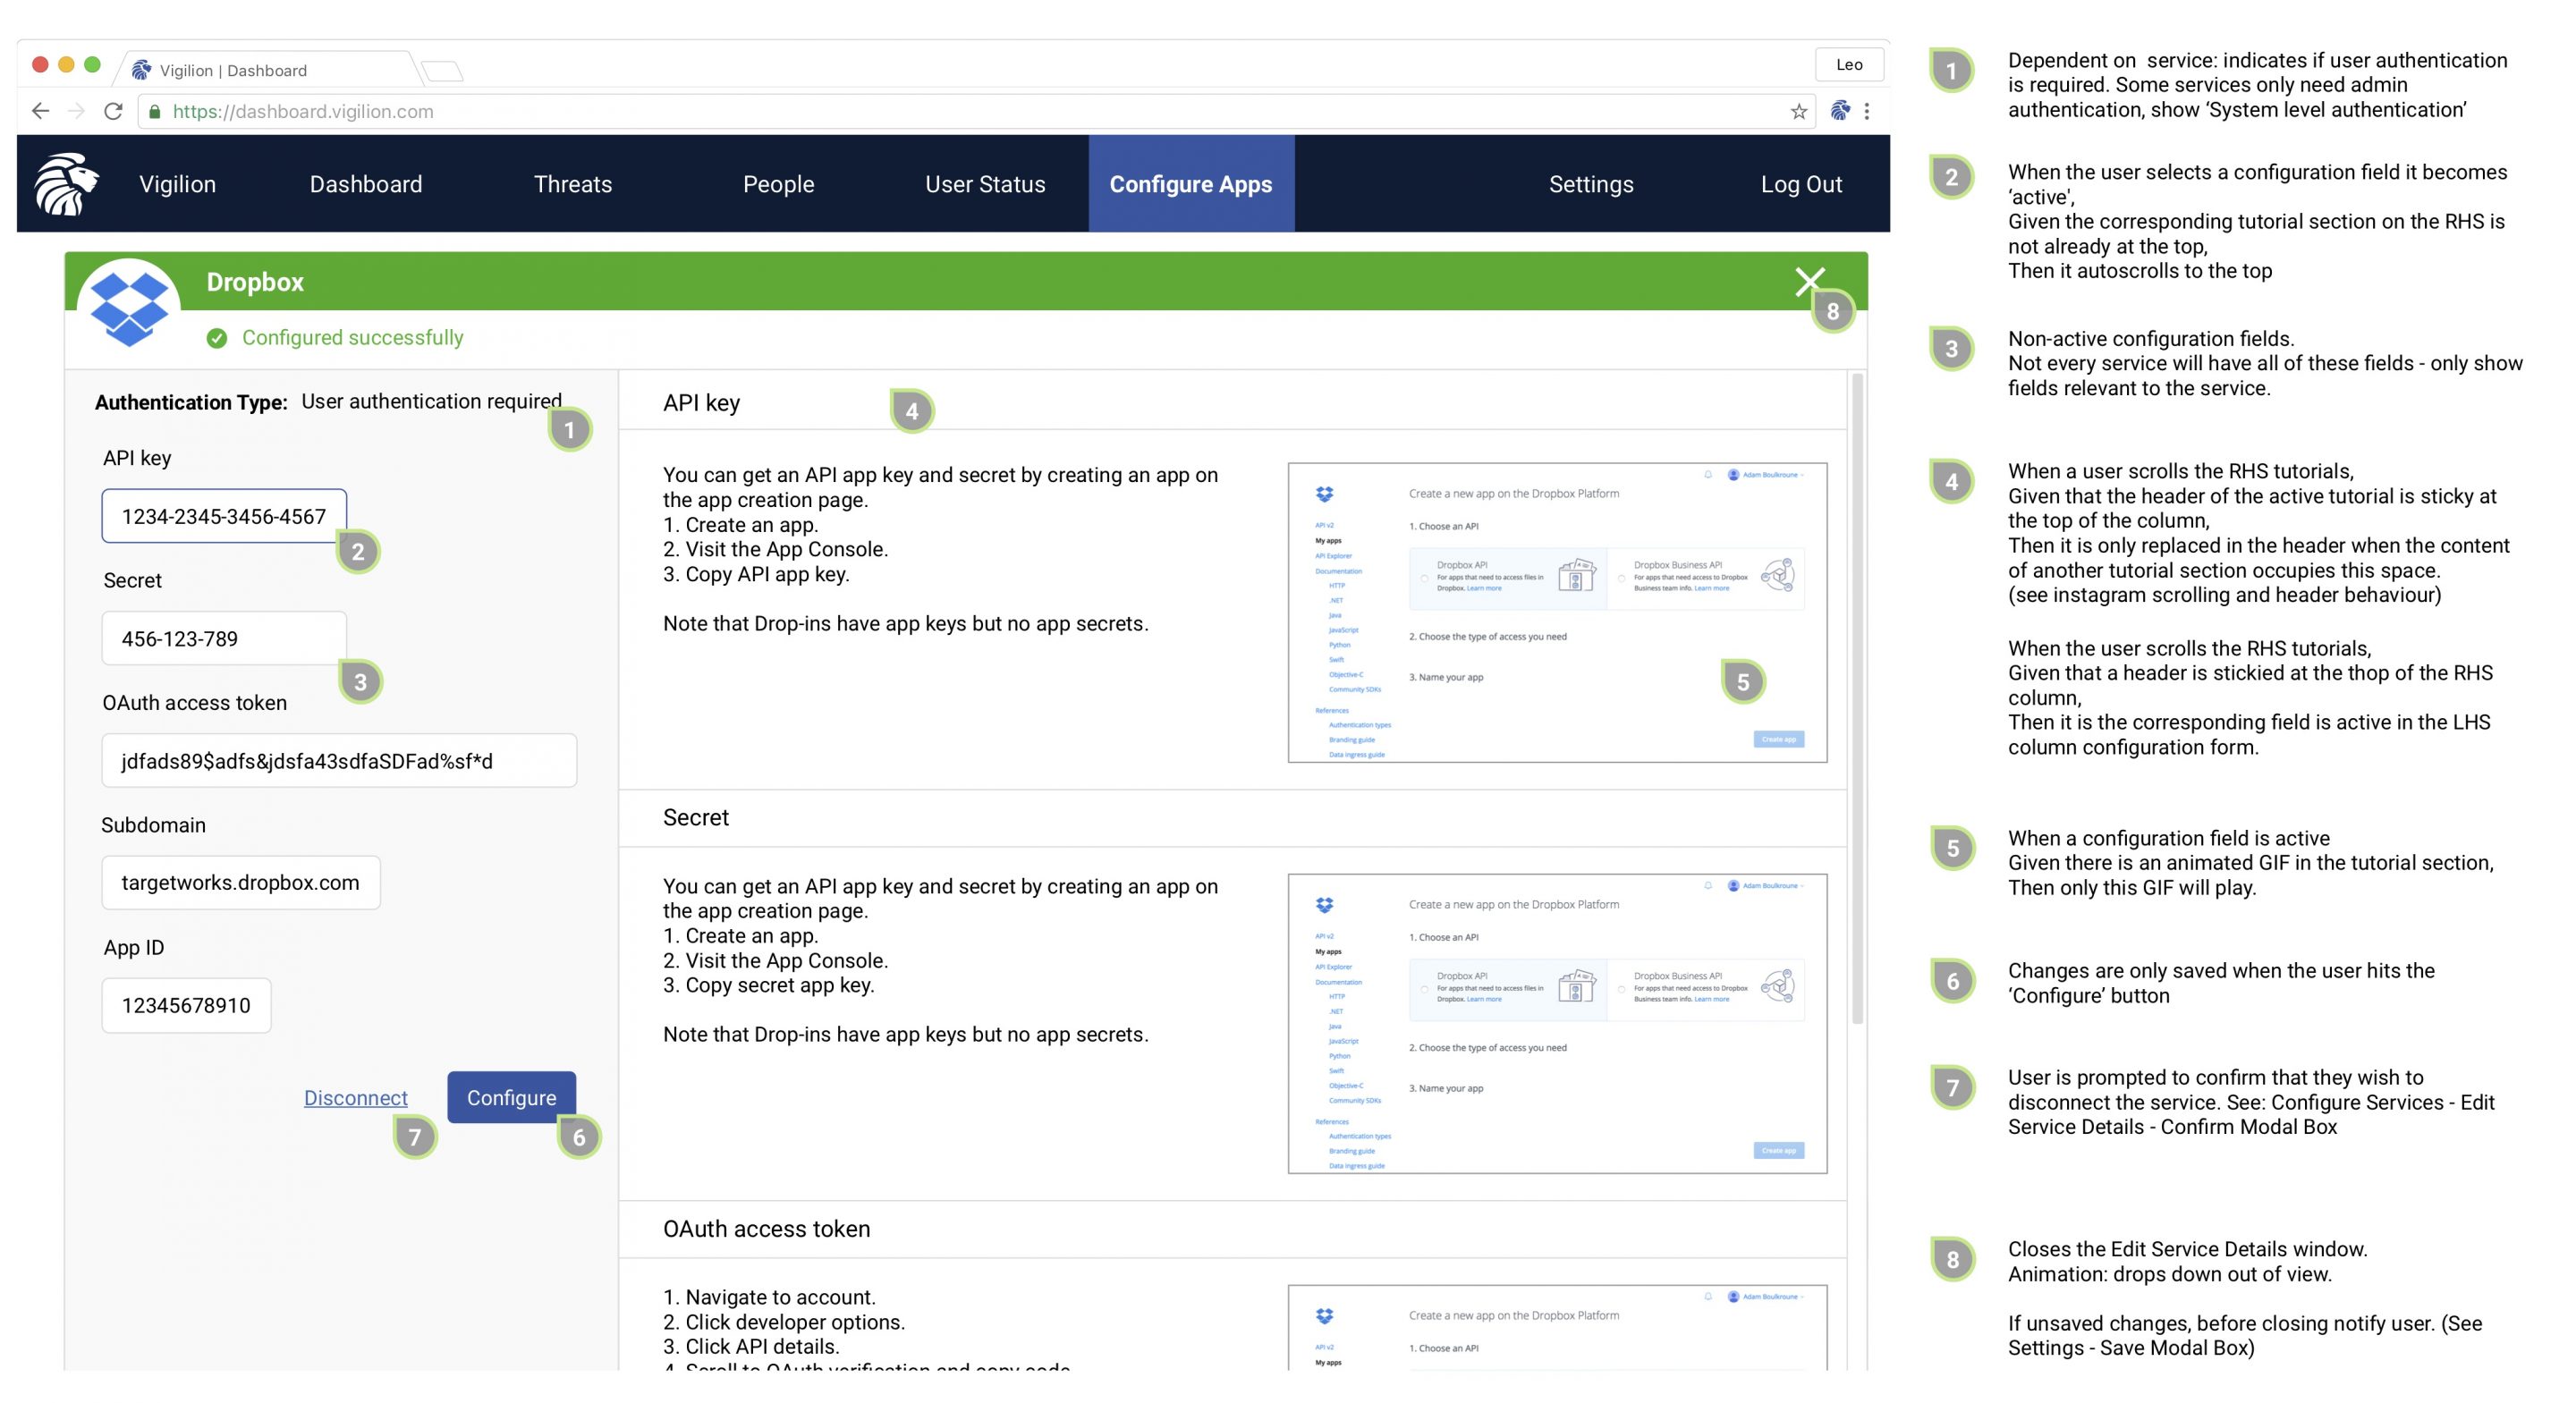Click the Vigilion lion logo in the navigation bar
Image resolution: width=2576 pixels, height=1403 pixels.
click(x=66, y=183)
